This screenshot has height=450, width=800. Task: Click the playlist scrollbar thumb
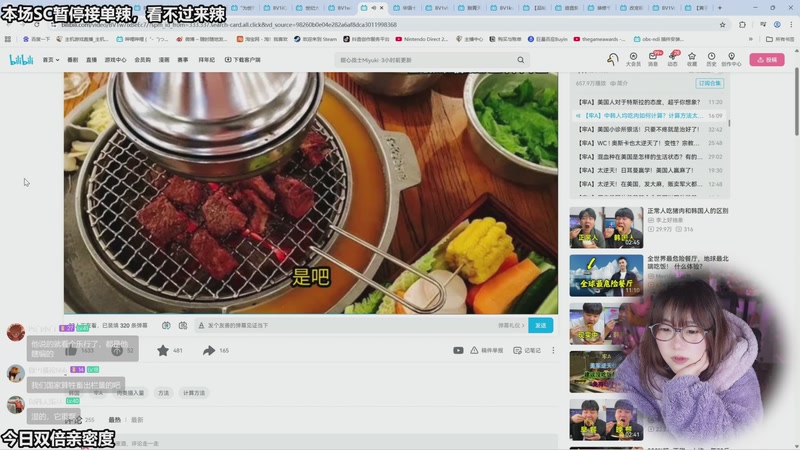(x=730, y=123)
